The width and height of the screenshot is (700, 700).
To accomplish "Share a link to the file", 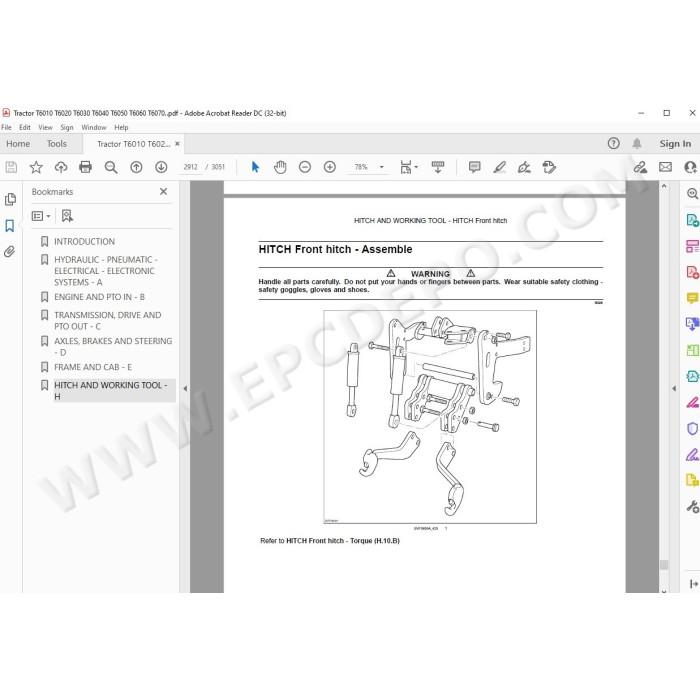I will coord(640,167).
